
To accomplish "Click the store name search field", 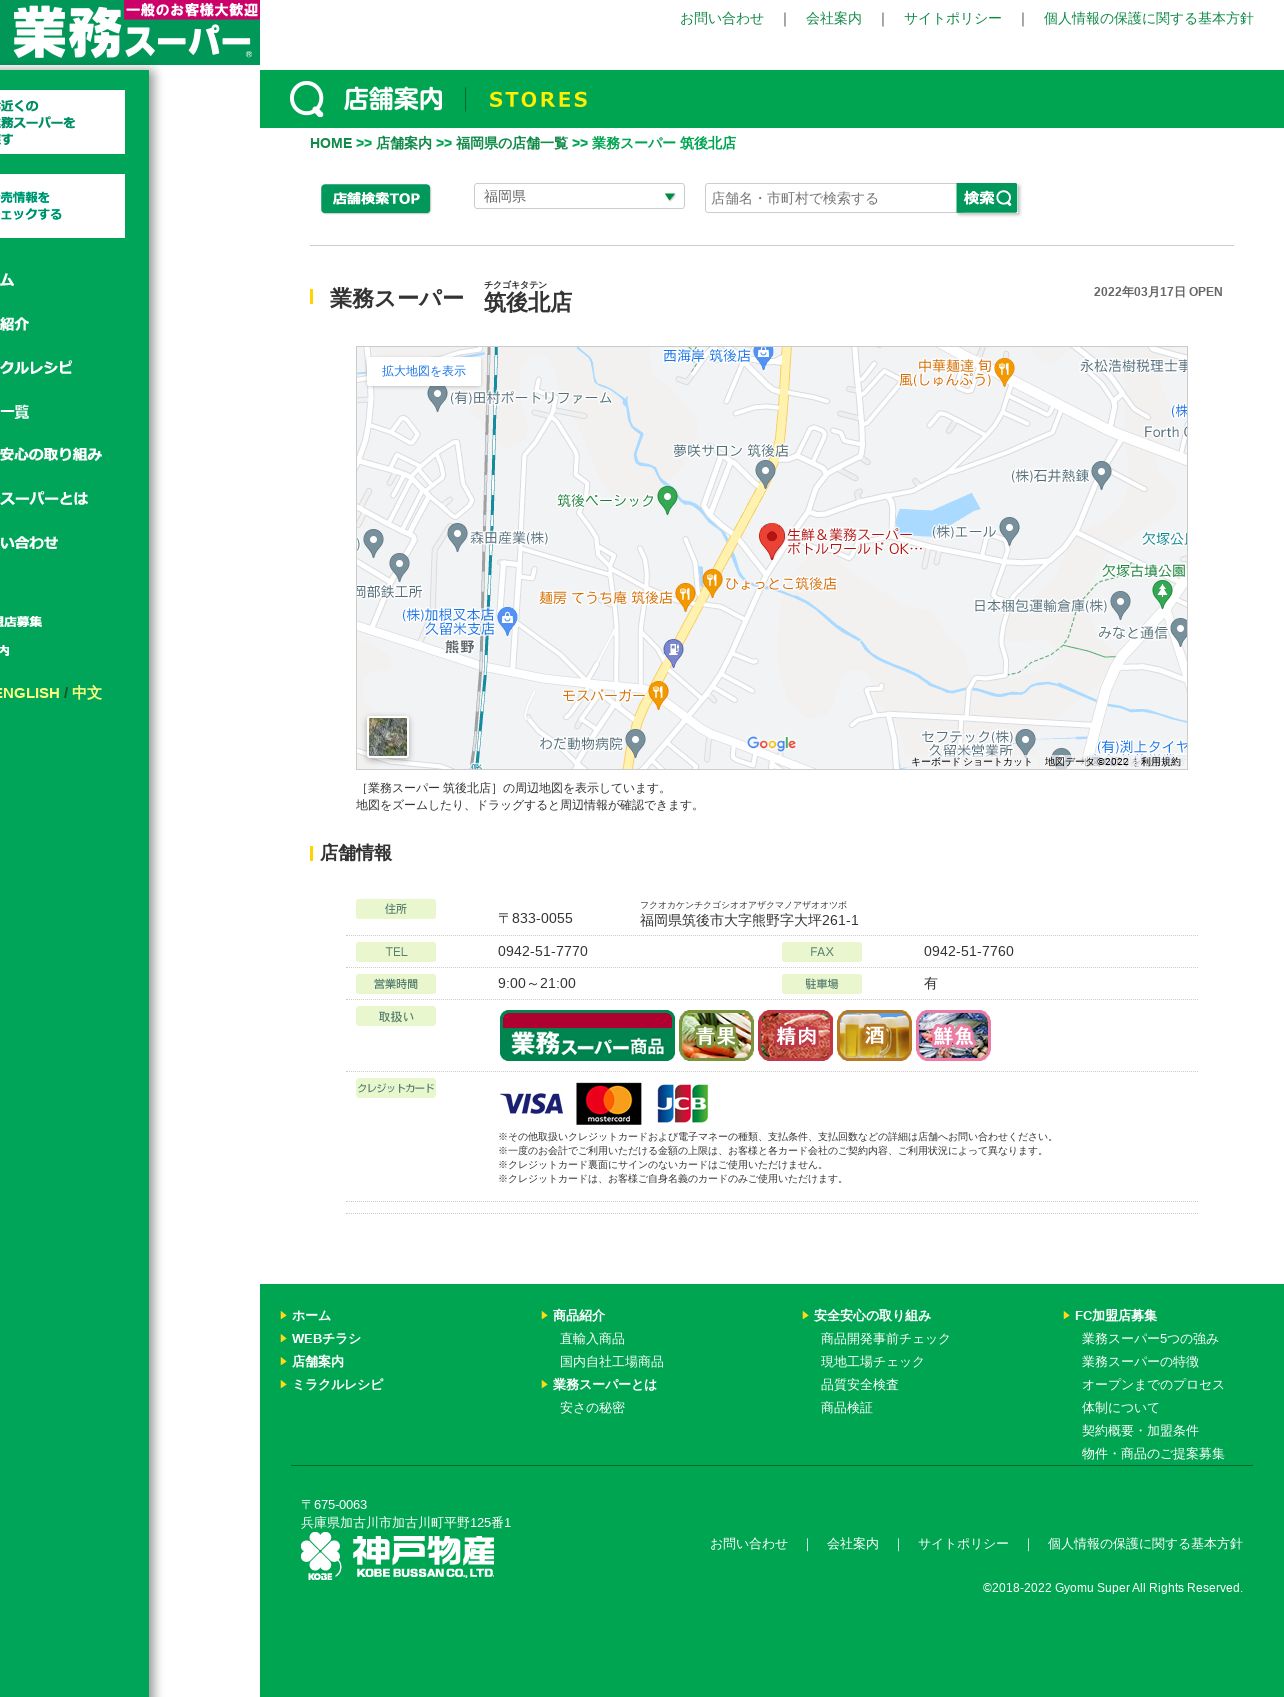I will coord(830,198).
